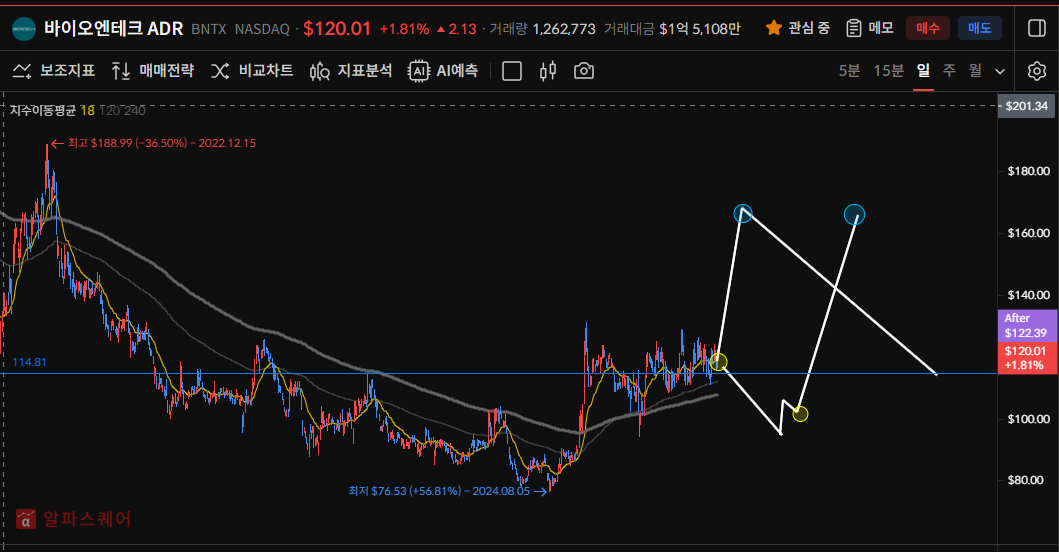Click the 지수이동평균 indicator label
The image size is (1059, 552).
click(x=43, y=110)
